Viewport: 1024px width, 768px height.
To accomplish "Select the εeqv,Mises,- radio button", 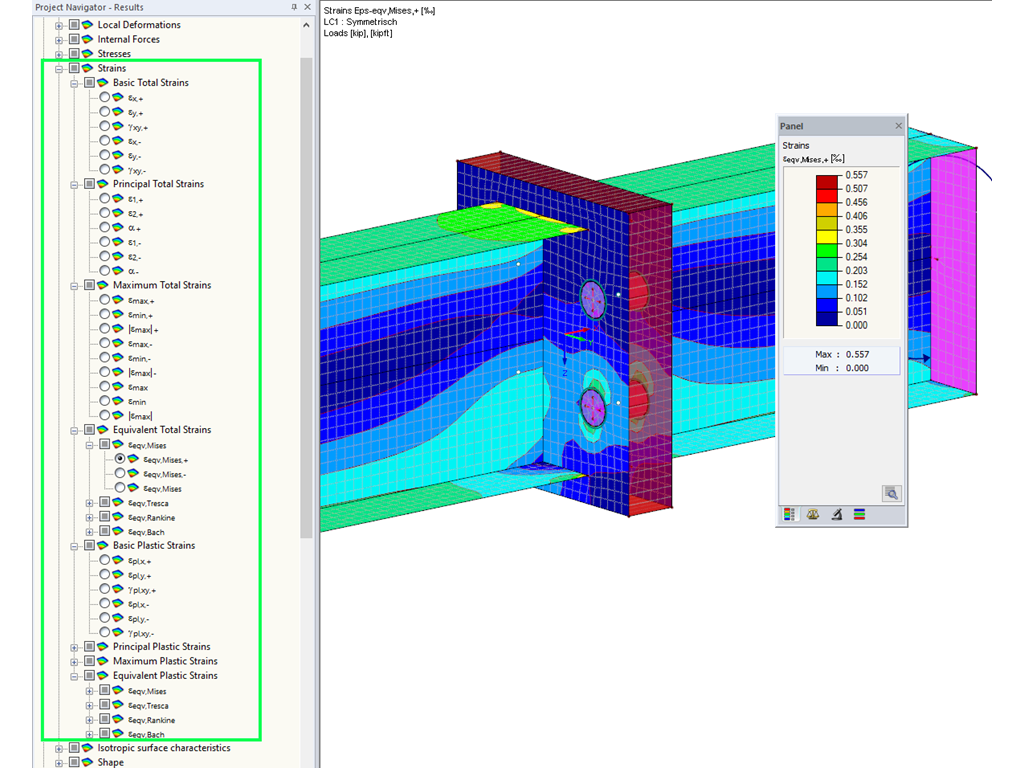I will [x=119, y=475].
